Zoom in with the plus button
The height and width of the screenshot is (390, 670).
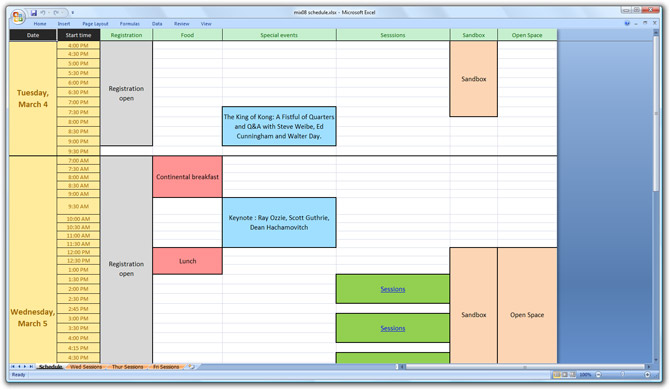tap(647, 375)
